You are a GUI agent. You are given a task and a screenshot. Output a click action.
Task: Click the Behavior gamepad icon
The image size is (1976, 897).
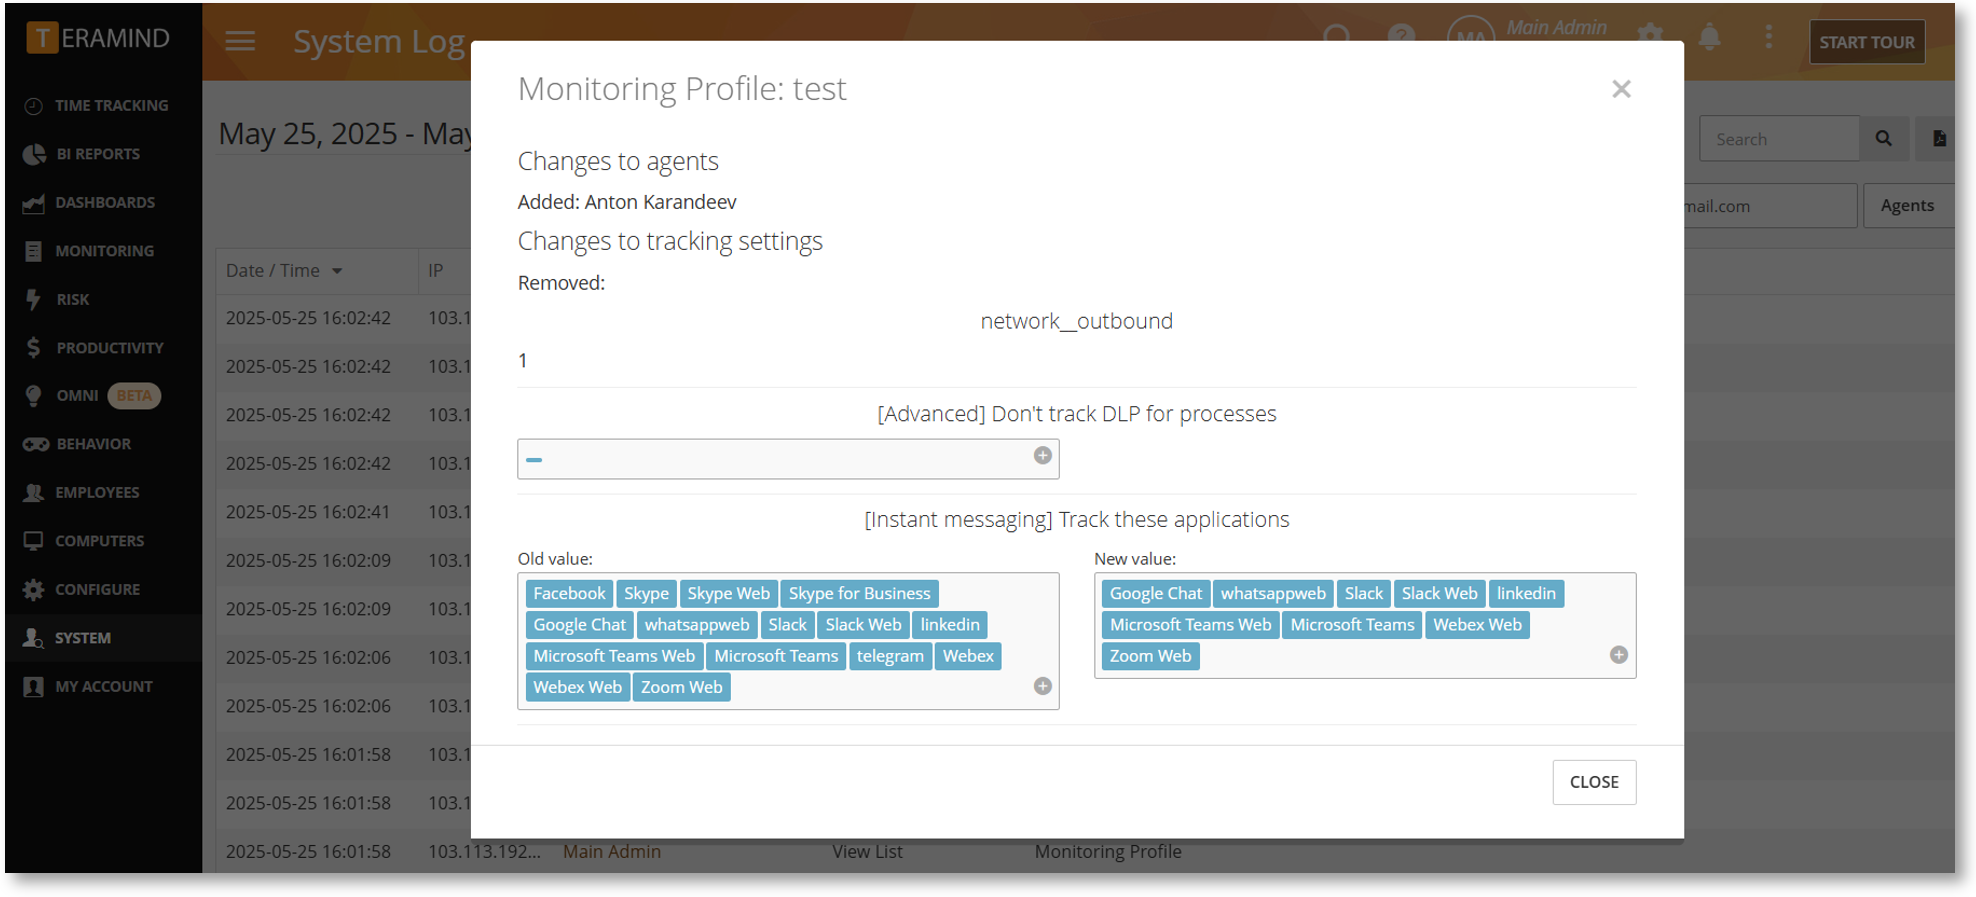pyautogui.click(x=35, y=444)
